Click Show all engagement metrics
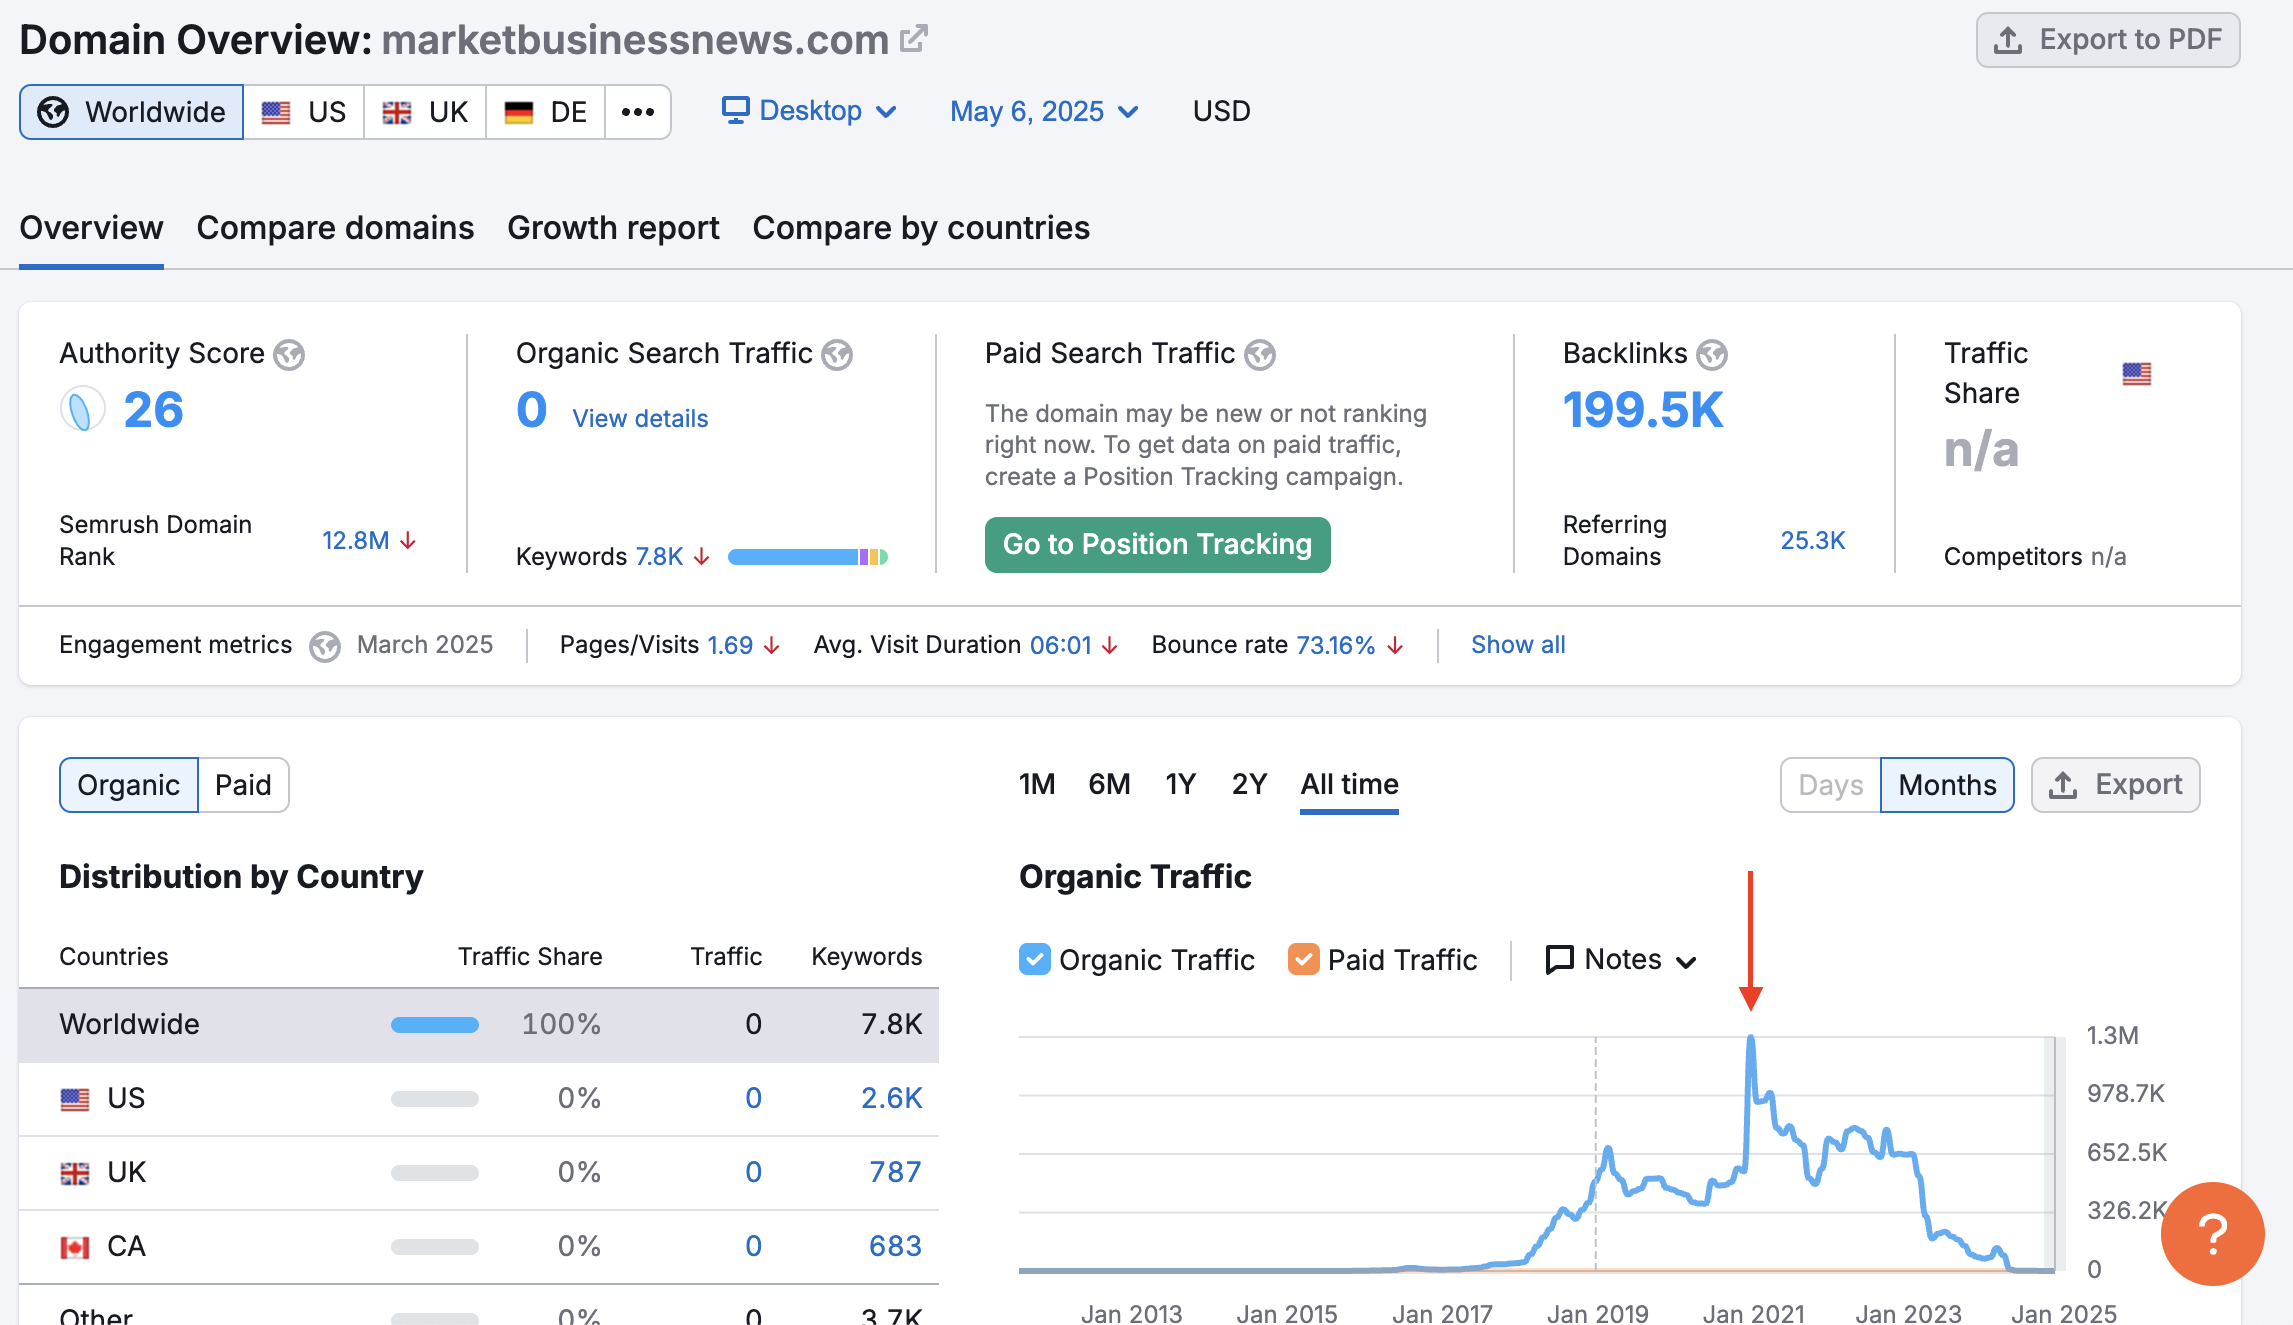2293x1325 pixels. tap(1518, 645)
